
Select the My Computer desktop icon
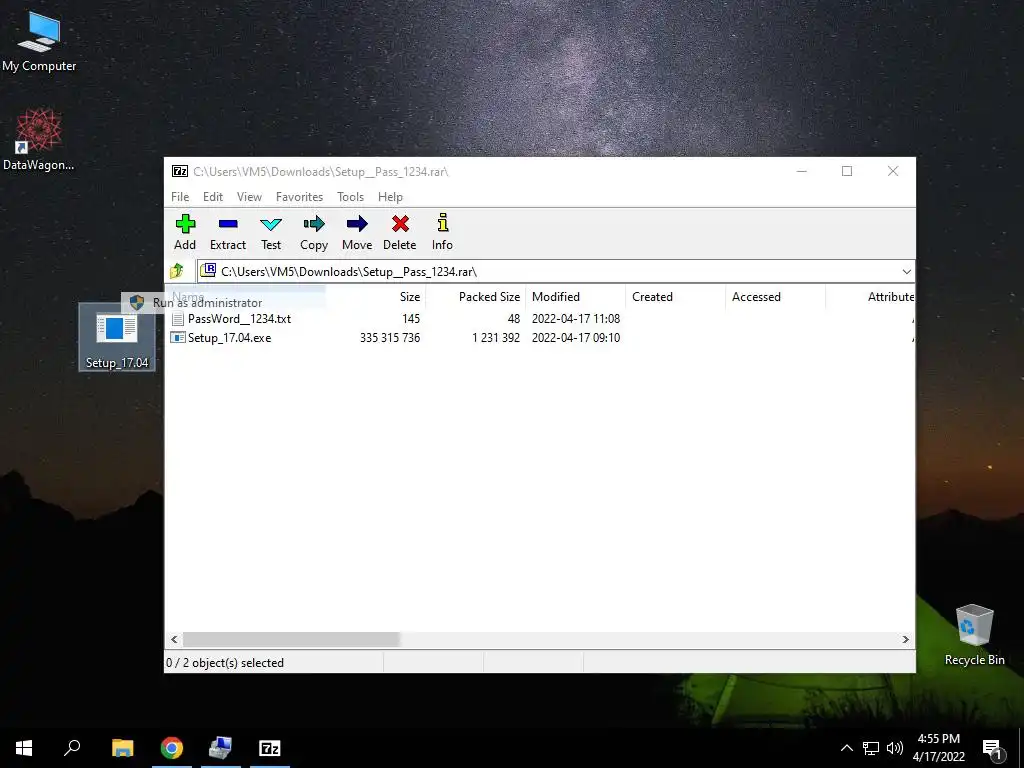(39, 42)
